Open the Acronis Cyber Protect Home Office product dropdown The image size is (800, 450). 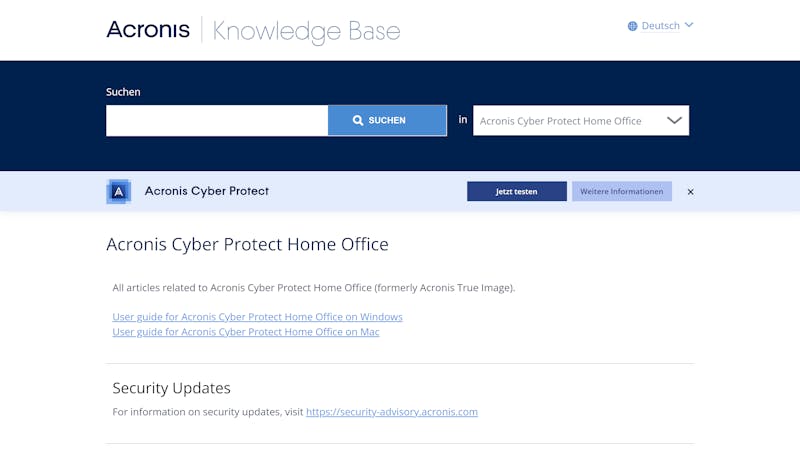pyautogui.click(x=581, y=120)
